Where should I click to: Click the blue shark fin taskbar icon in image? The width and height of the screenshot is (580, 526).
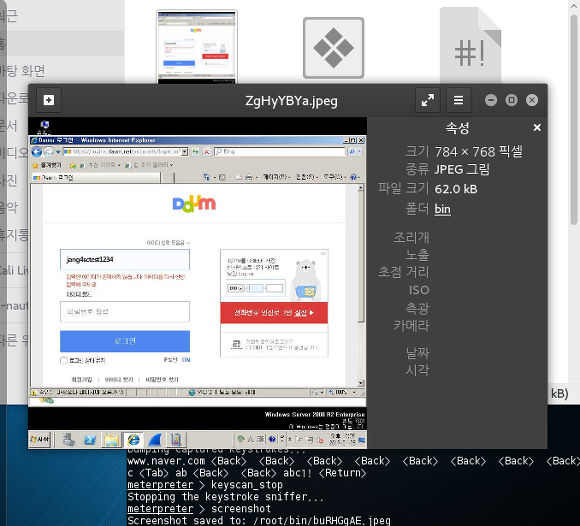pos(155,440)
